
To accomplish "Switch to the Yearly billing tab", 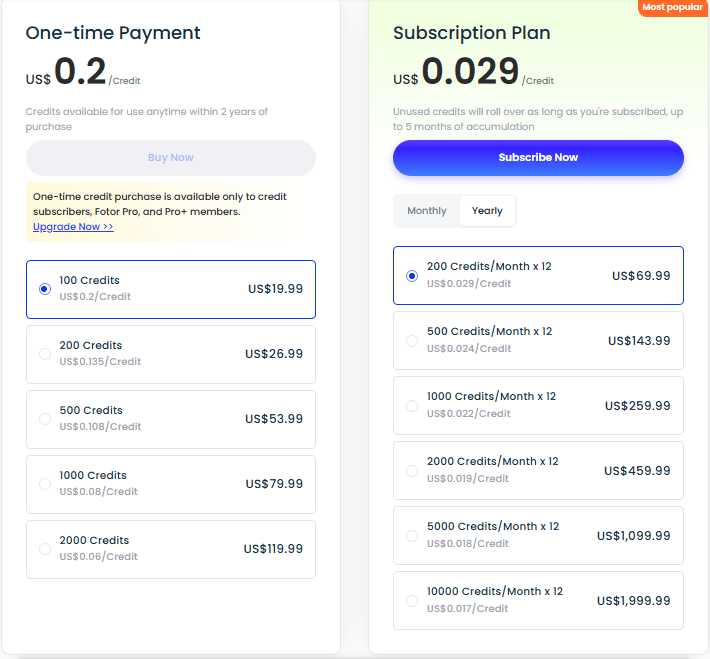I will click(x=487, y=211).
